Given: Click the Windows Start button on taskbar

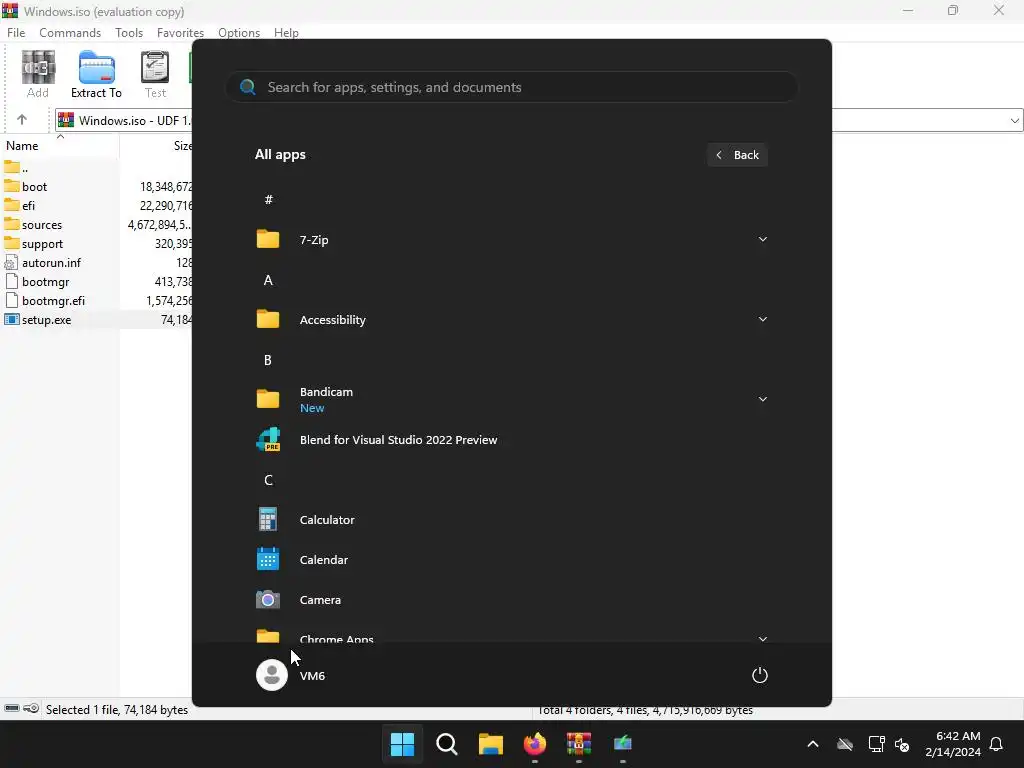Looking at the screenshot, I should [402, 744].
